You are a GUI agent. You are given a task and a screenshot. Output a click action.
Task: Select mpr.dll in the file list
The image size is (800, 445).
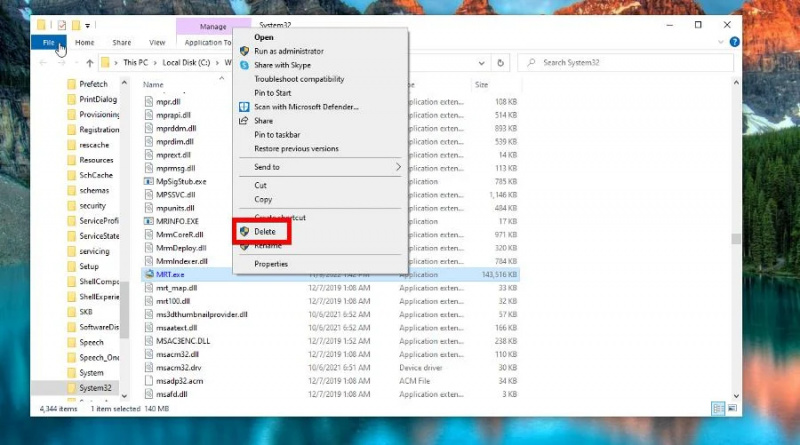pyautogui.click(x=168, y=102)
